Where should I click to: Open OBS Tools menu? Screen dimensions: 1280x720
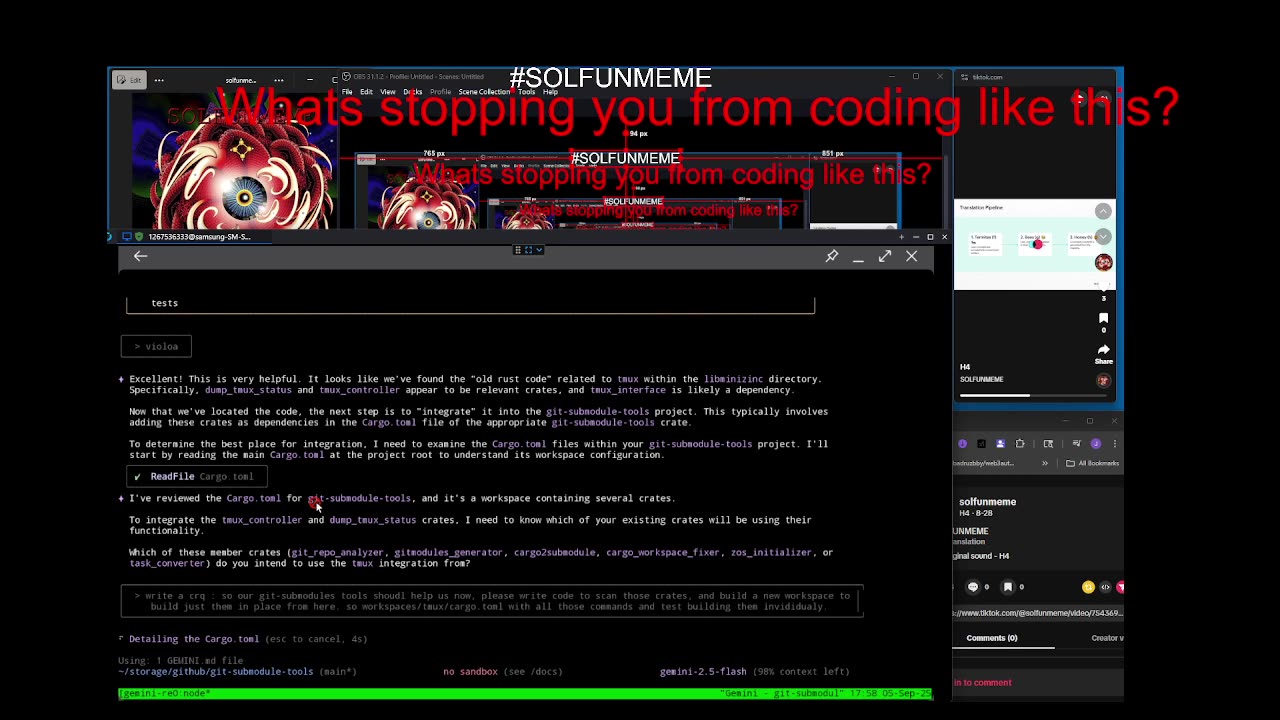(526, 92)
